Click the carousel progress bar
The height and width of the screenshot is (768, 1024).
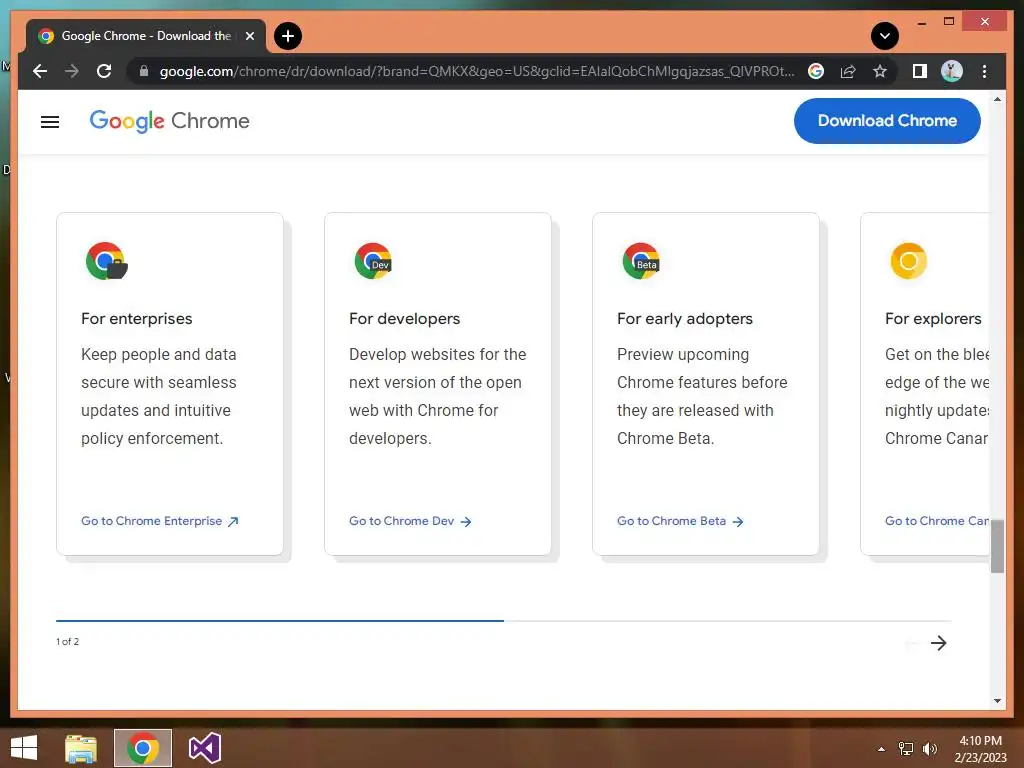coord(504,620)
